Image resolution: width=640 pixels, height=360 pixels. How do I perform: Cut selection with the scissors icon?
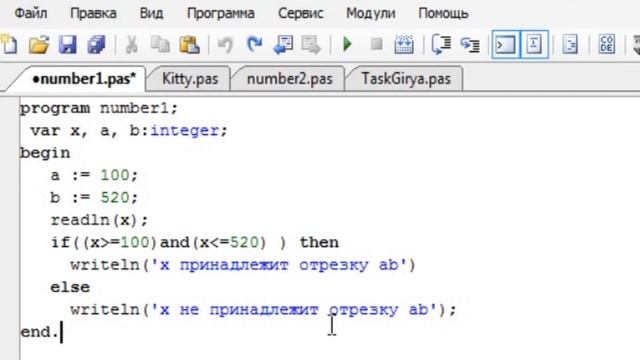click(131, 44)
